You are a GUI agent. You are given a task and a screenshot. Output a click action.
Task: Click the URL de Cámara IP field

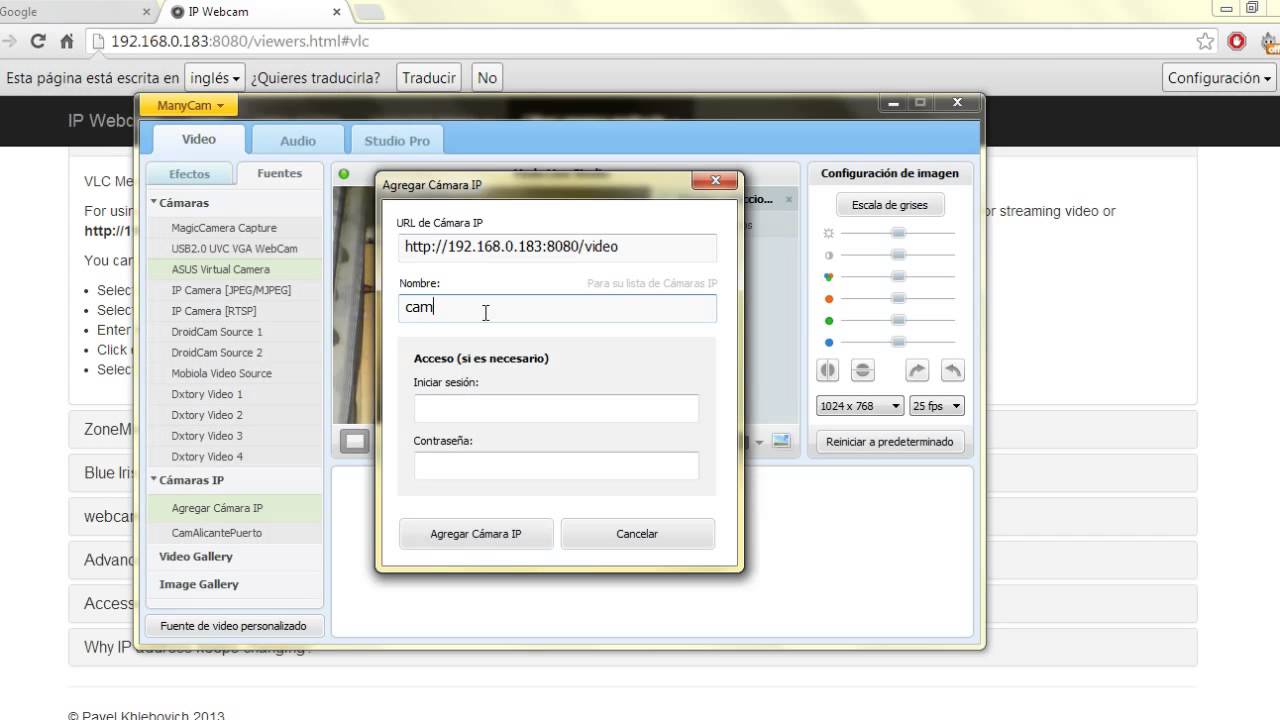557,247
